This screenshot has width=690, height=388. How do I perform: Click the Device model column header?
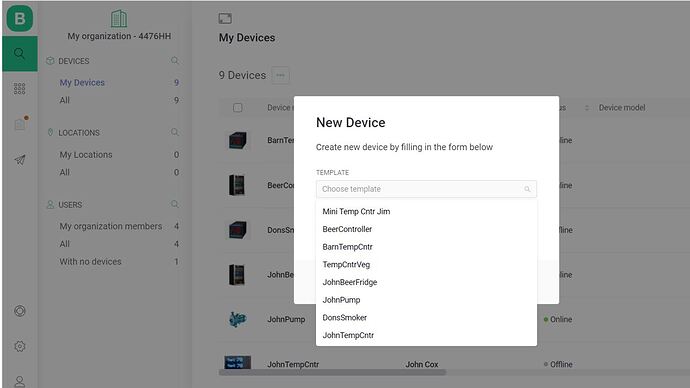pos(622,108)
